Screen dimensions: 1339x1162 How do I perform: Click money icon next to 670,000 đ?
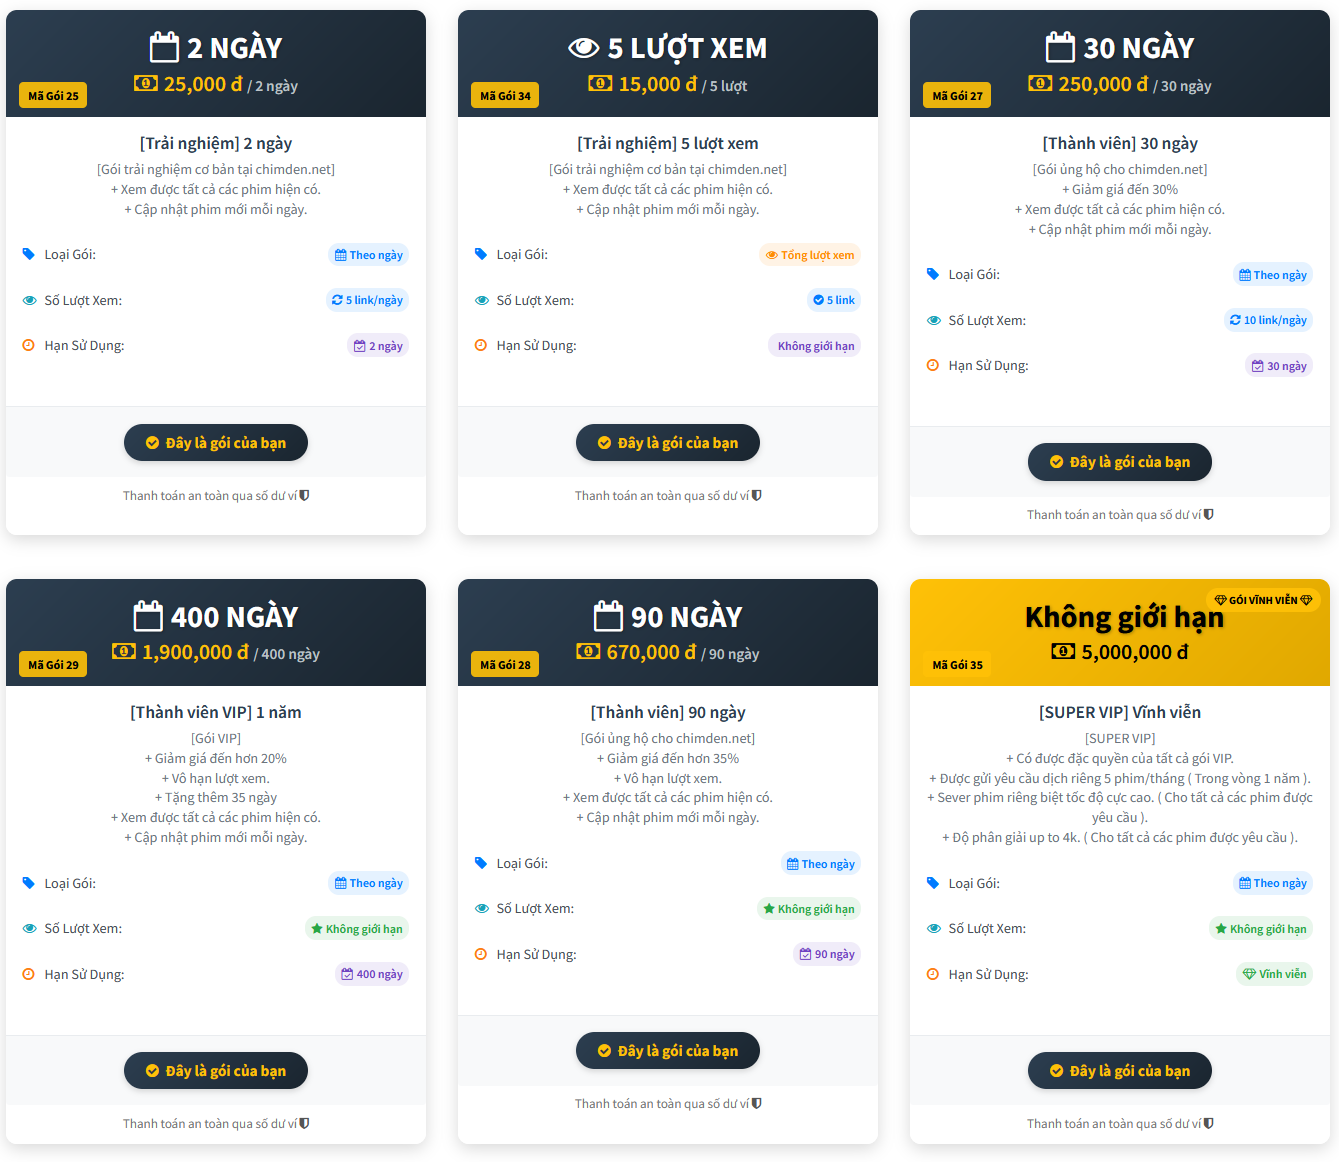tap(588, 652)
